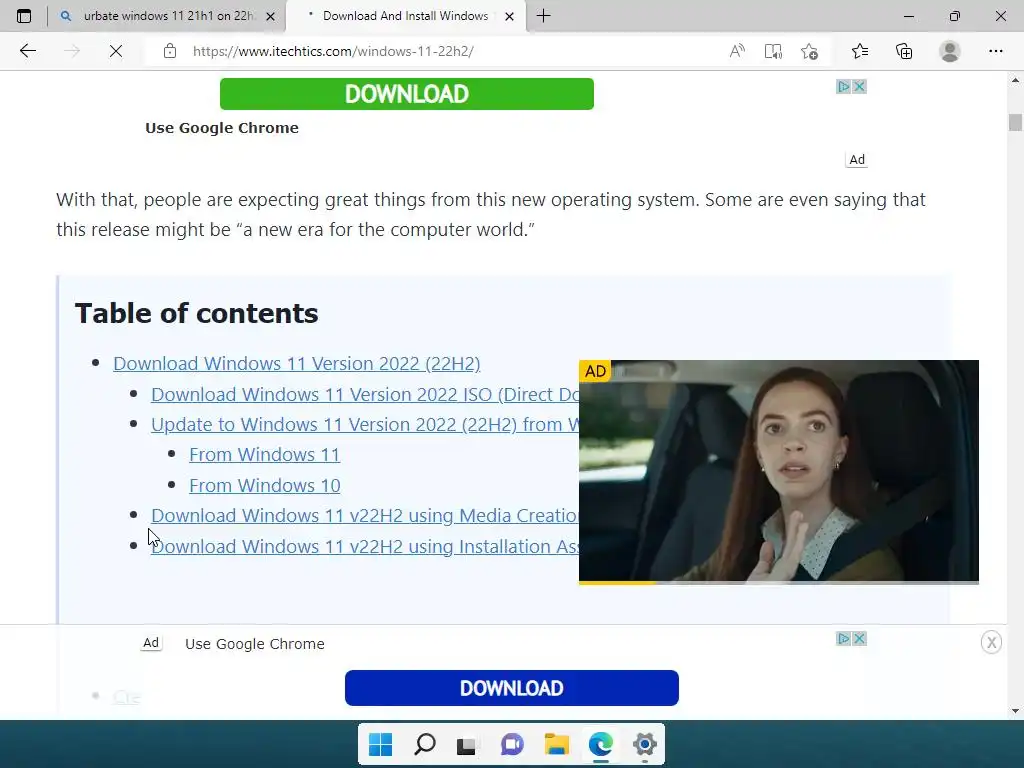1024x768 pixels.
Task: Close the Download And Install Windows tab
Action: [x=509, y=16]
